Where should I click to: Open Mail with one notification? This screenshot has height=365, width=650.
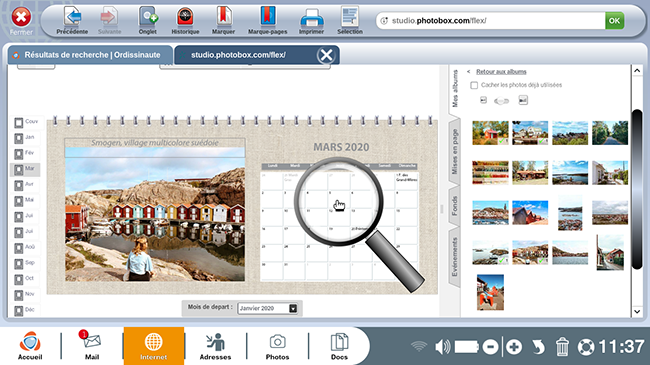coord(92,345)
